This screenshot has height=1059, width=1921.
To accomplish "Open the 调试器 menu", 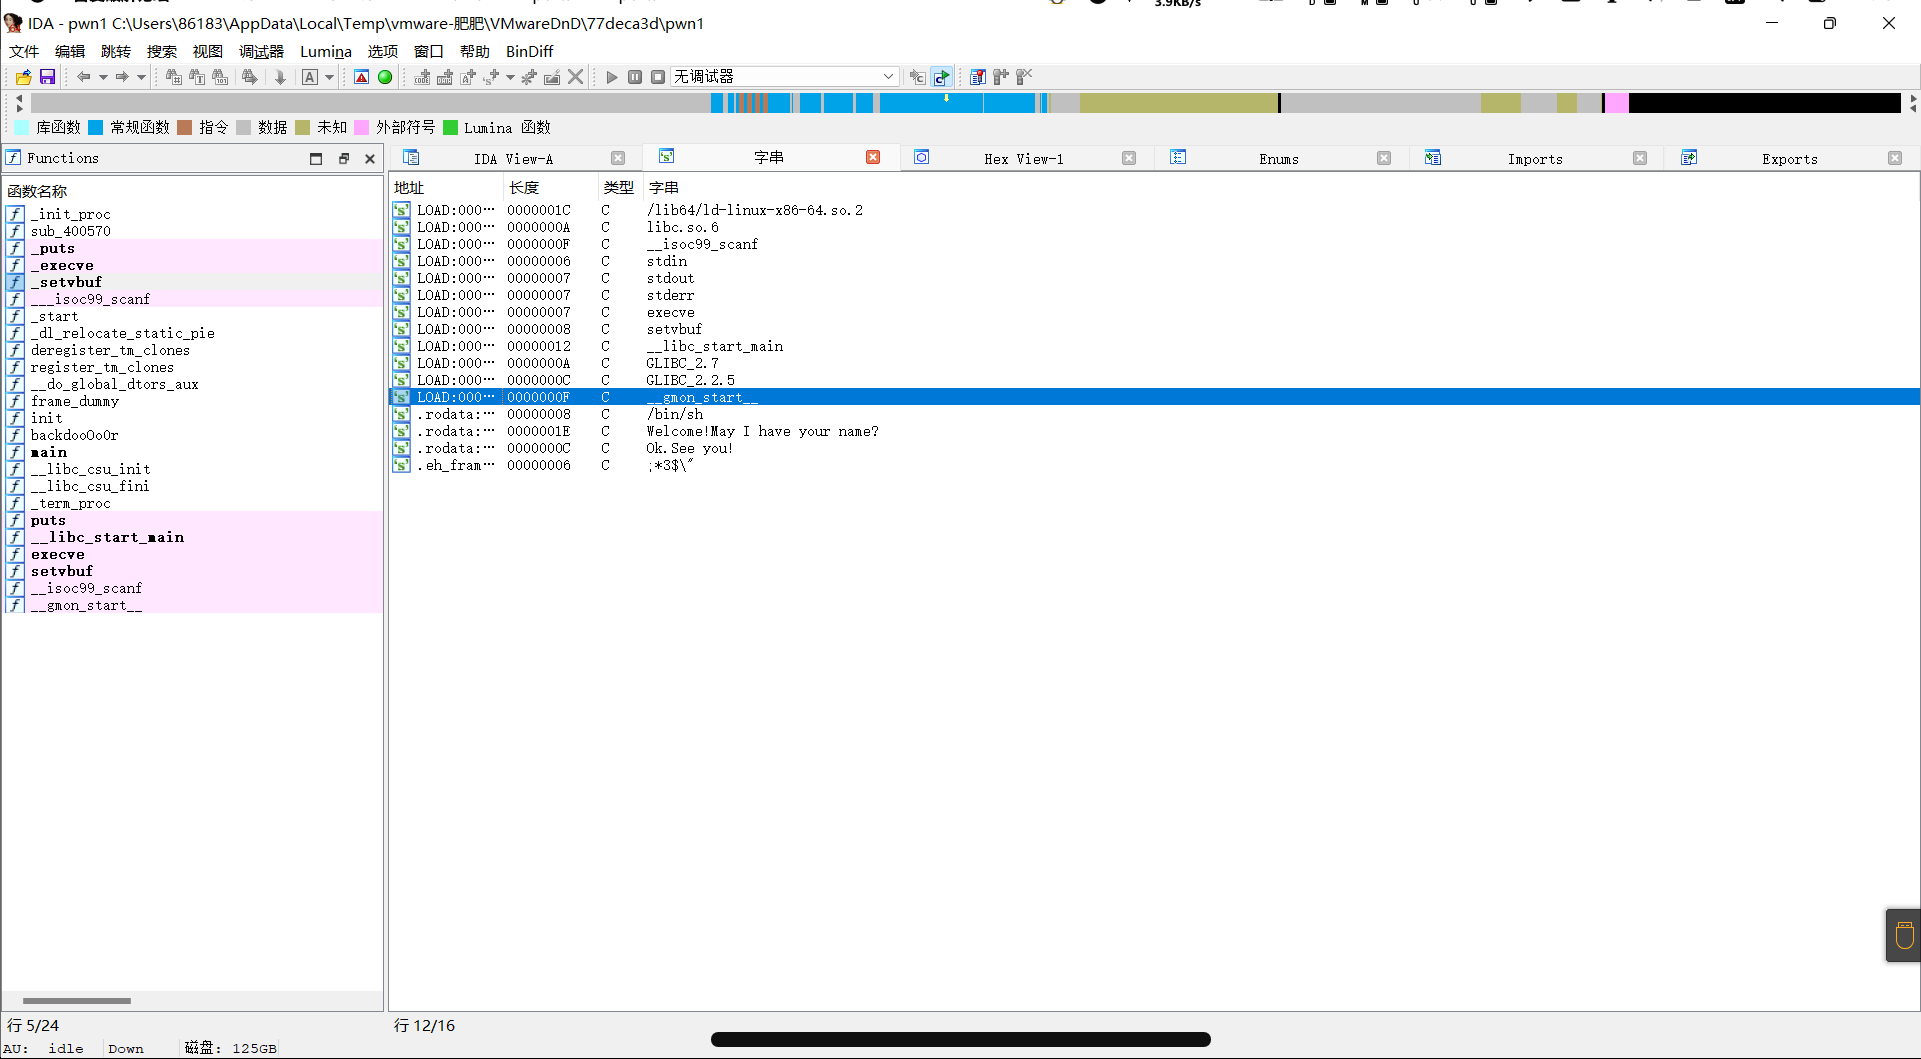I will pos(261,51).
